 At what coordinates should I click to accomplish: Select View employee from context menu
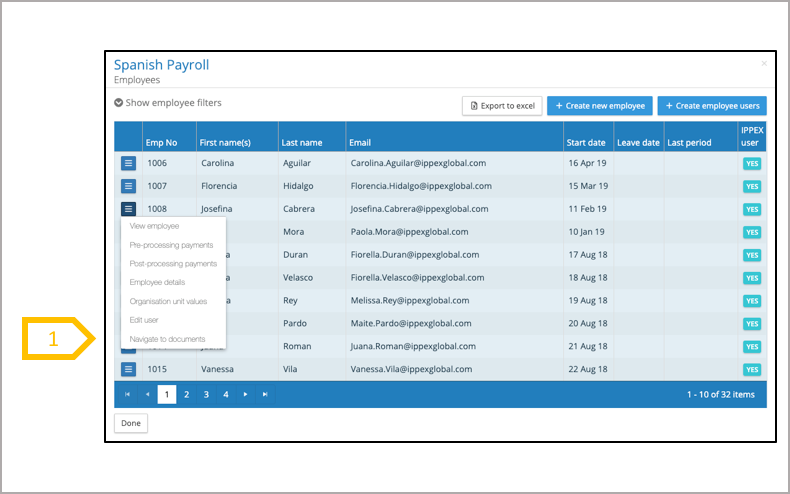(154, 226)
